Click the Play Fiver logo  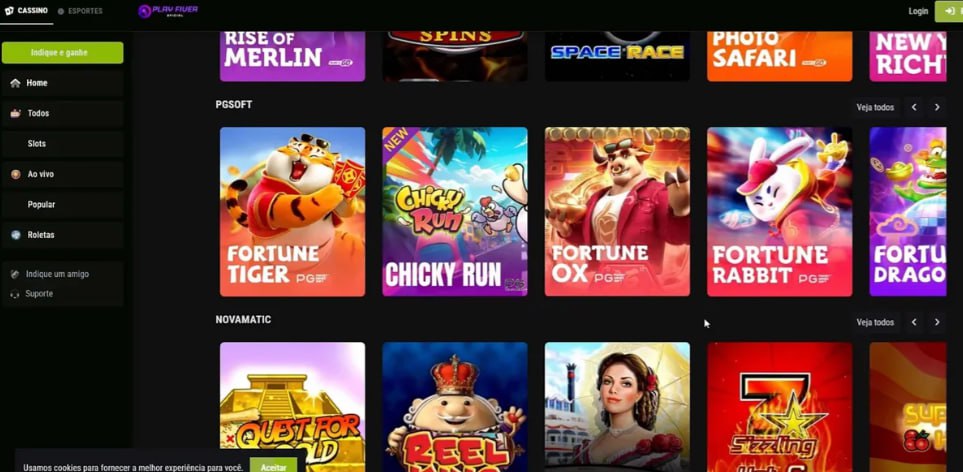coord(168,11)
